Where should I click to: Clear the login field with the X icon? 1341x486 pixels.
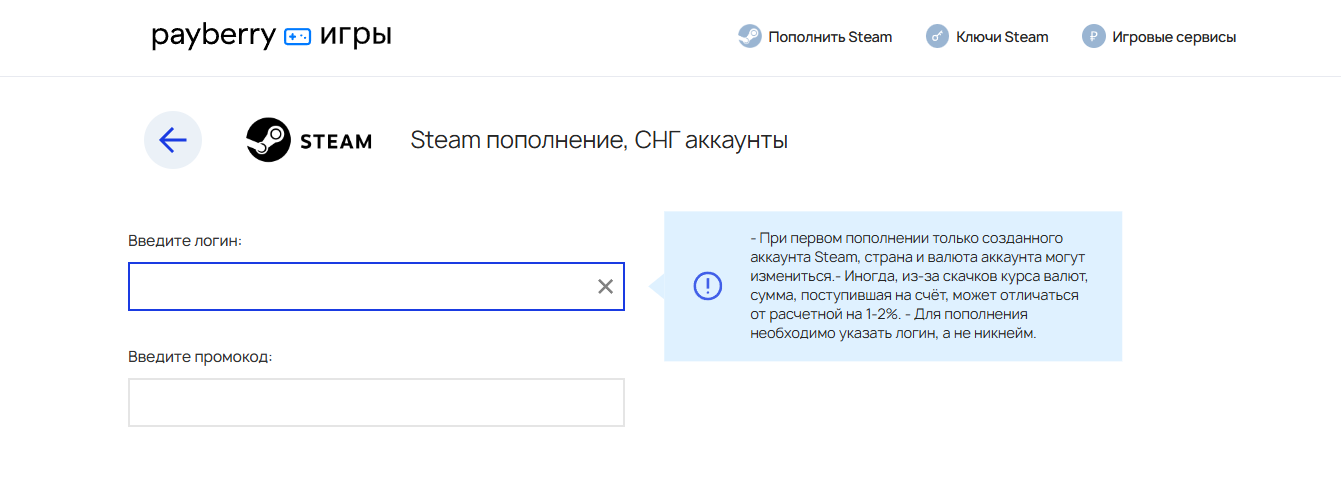point(605,287)
